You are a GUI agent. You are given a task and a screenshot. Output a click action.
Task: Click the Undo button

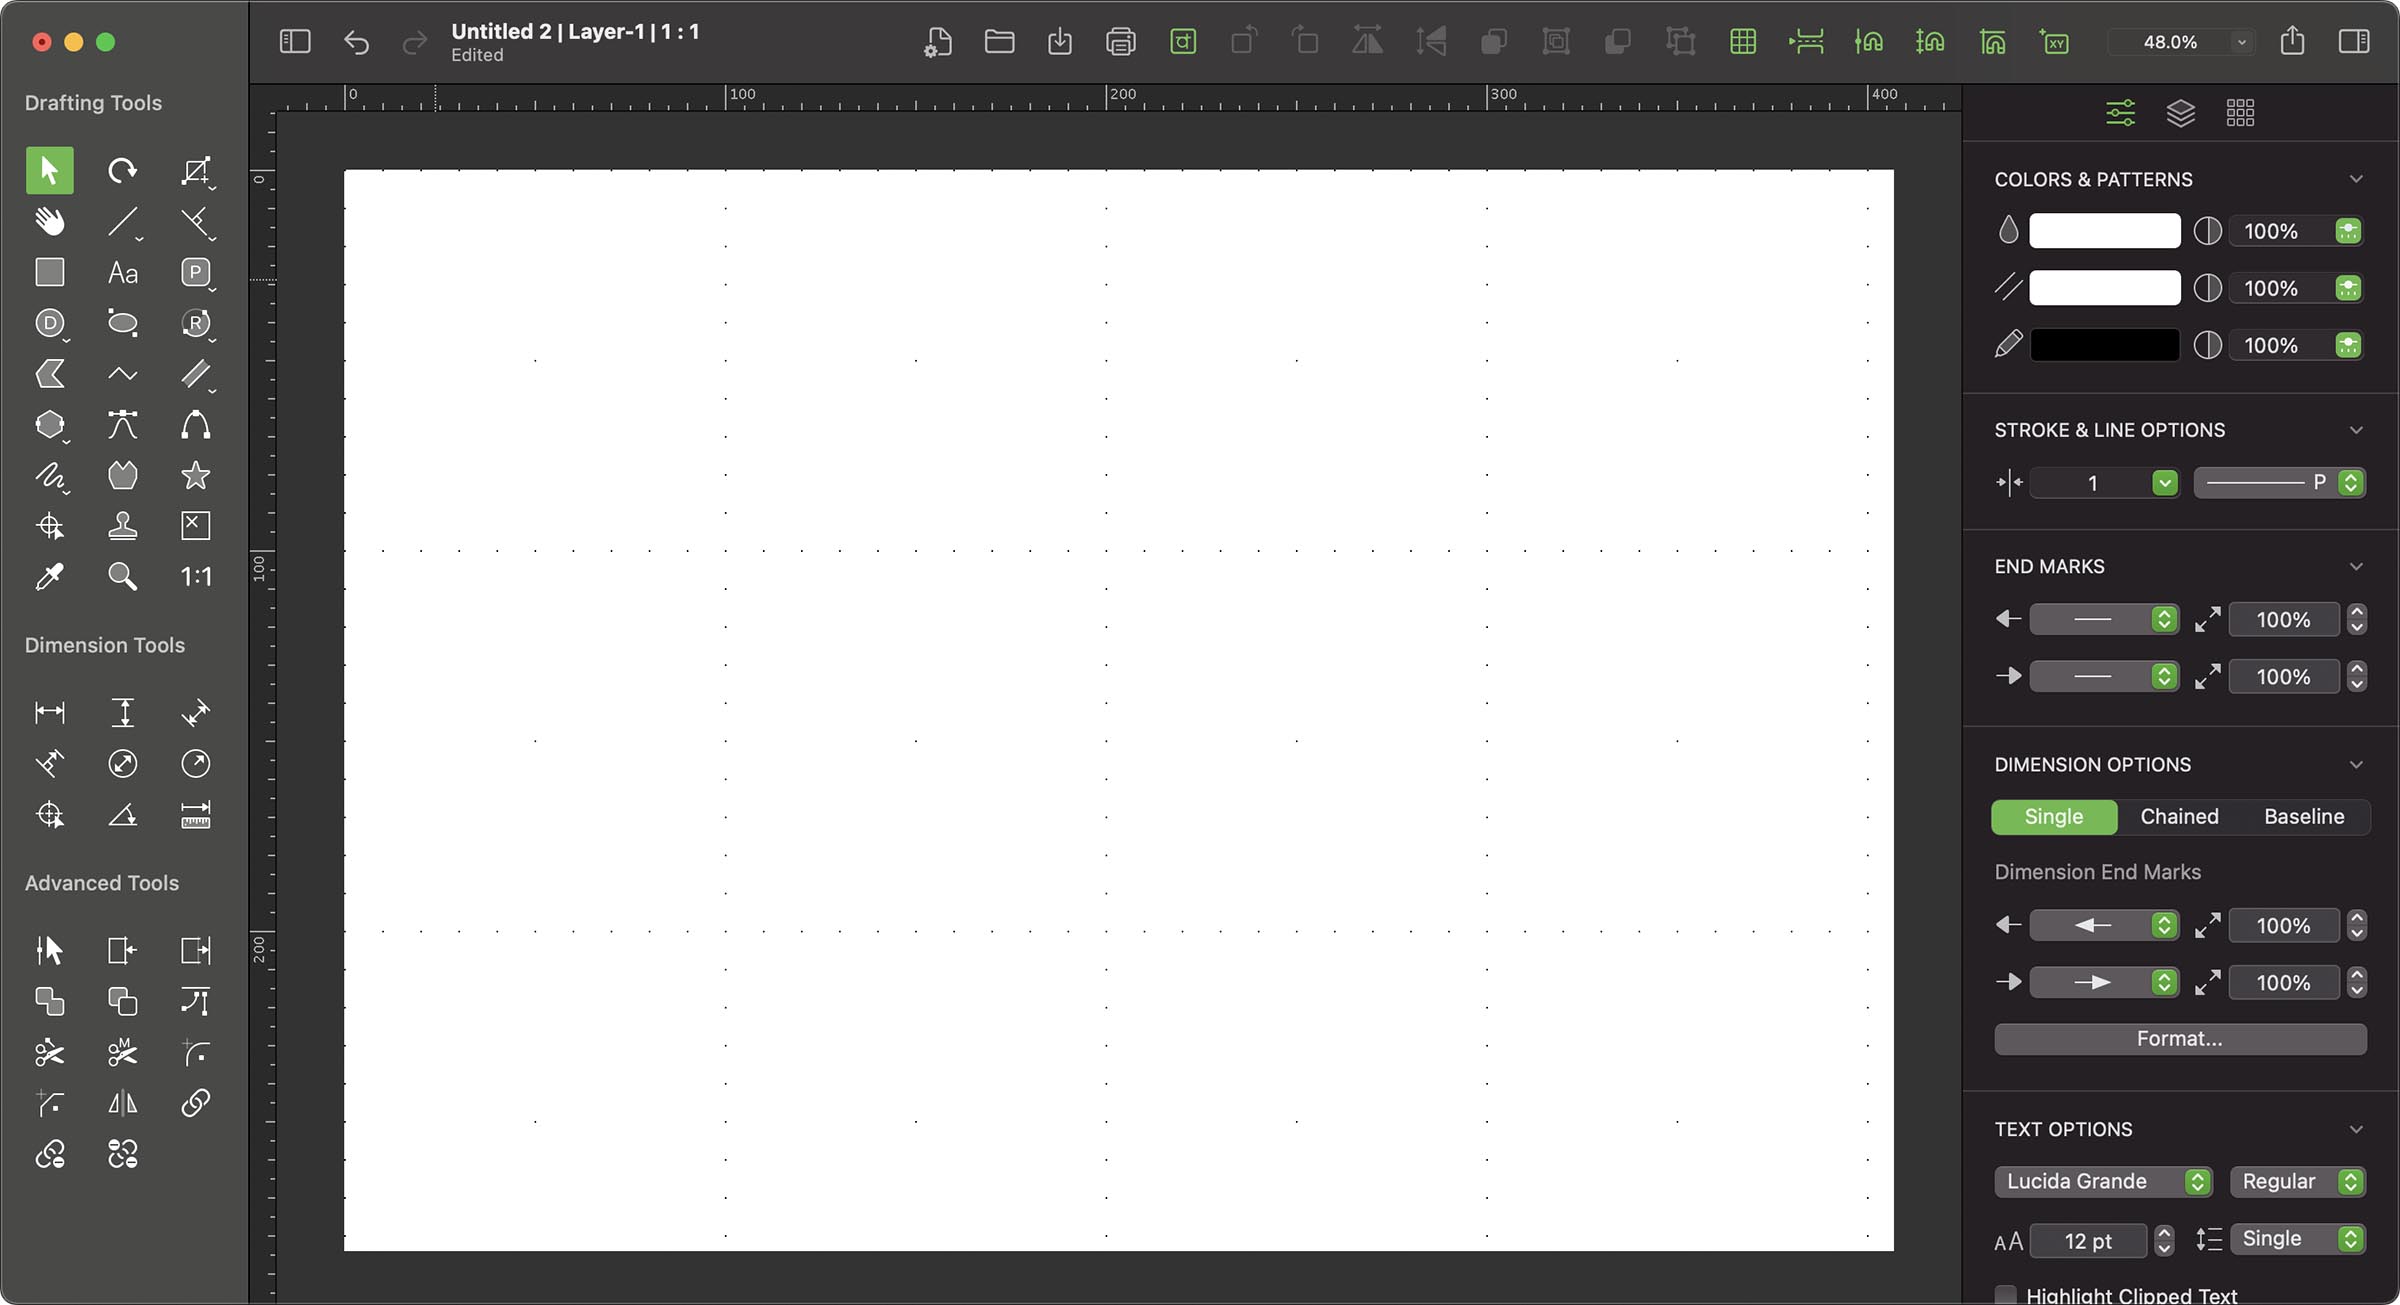click(356, 42)
